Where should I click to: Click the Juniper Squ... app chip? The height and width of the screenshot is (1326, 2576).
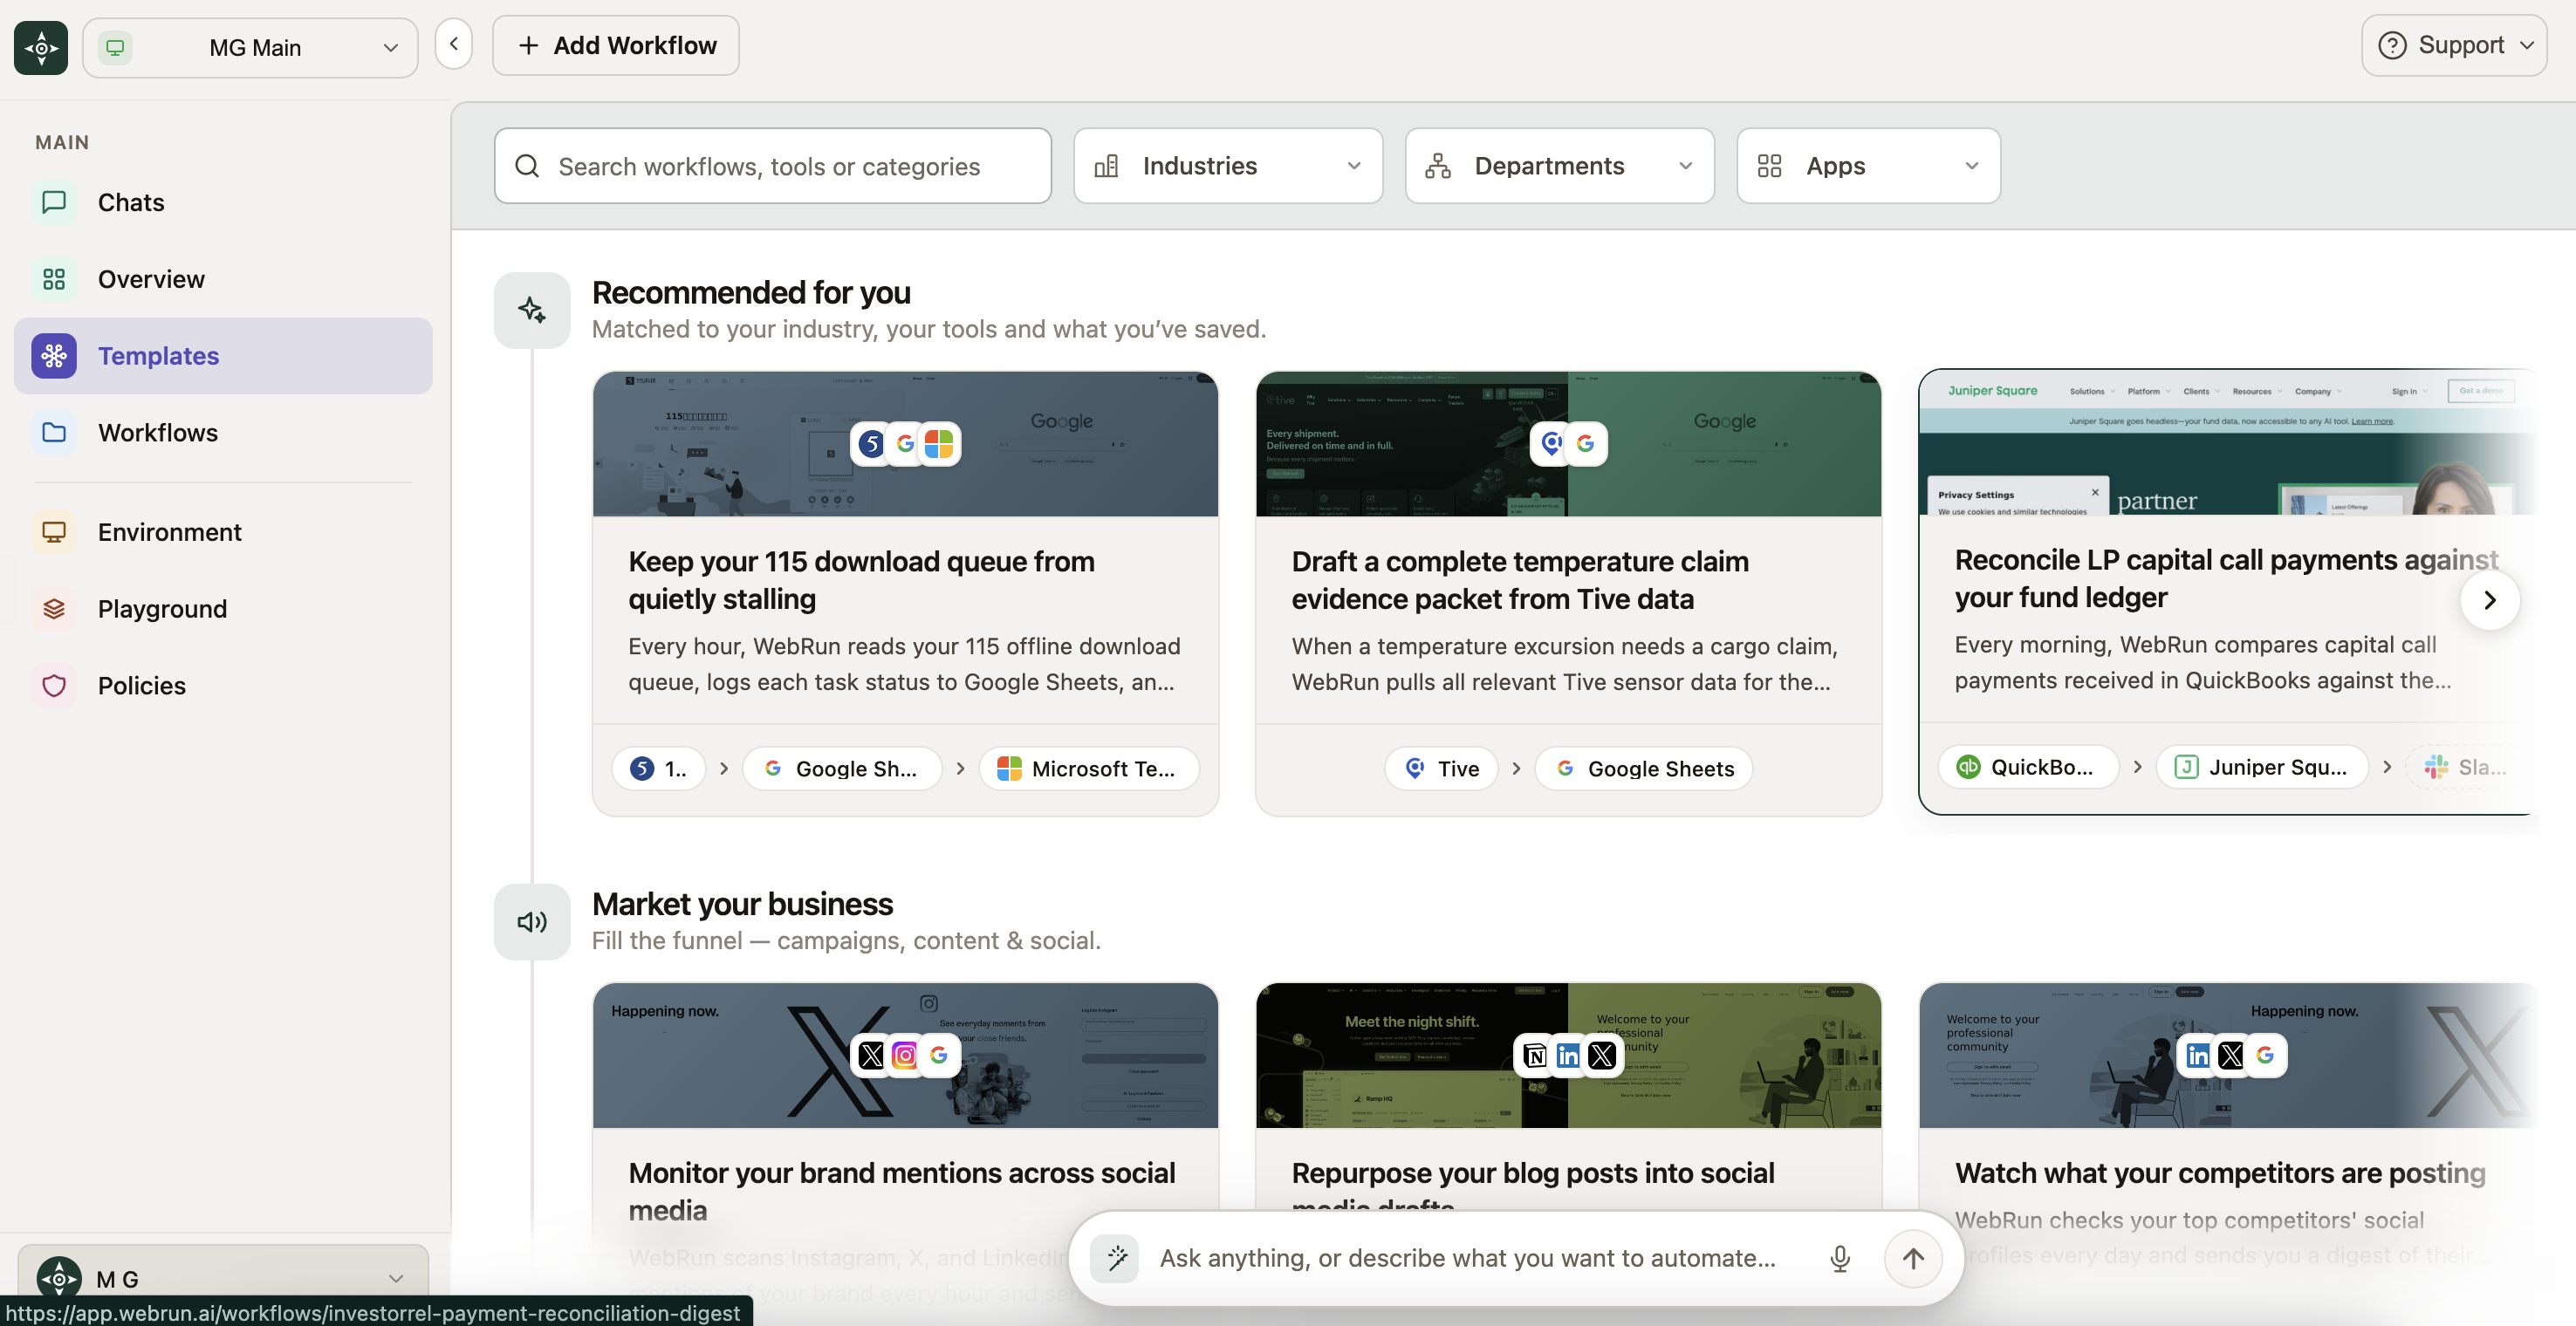point(2262,767)
